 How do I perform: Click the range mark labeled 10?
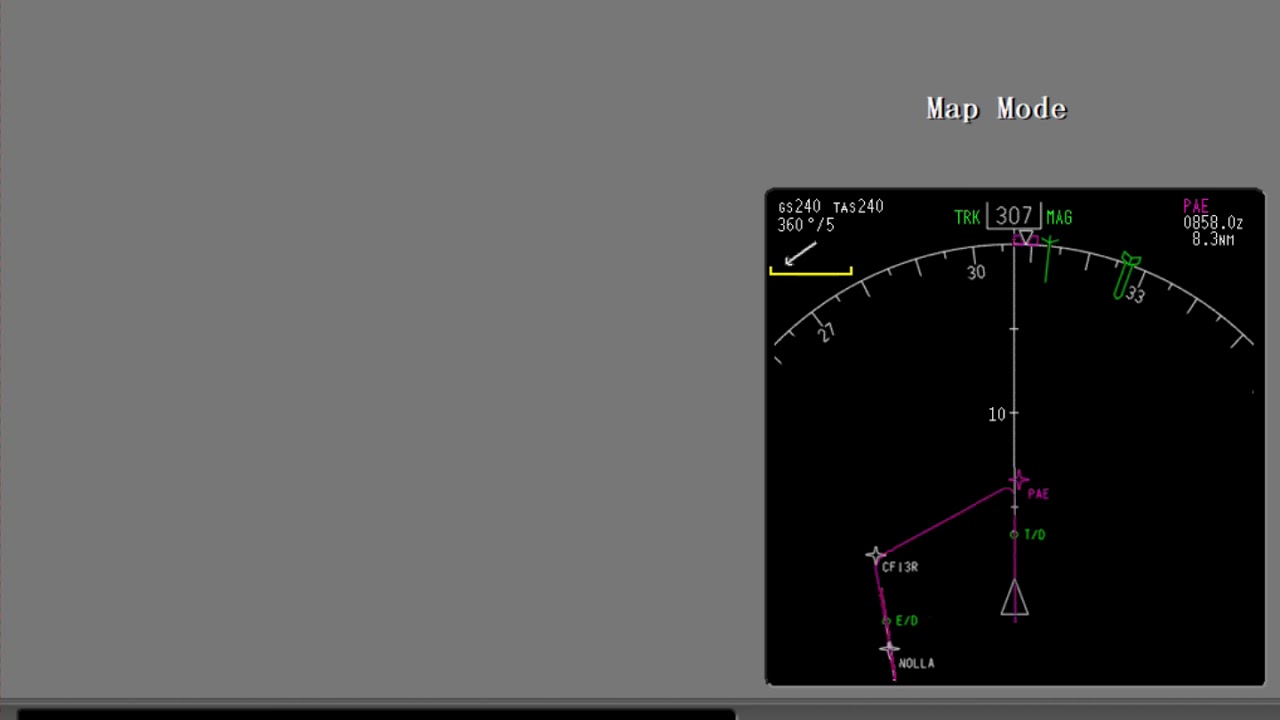[x=997, y=414]
